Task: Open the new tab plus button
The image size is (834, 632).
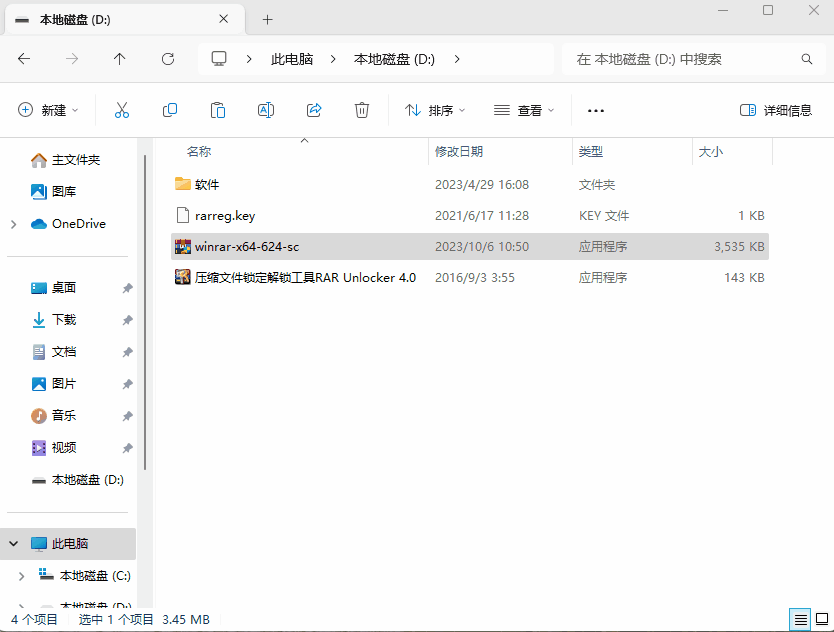Action: pyautogui.click(x=267, y=20)
